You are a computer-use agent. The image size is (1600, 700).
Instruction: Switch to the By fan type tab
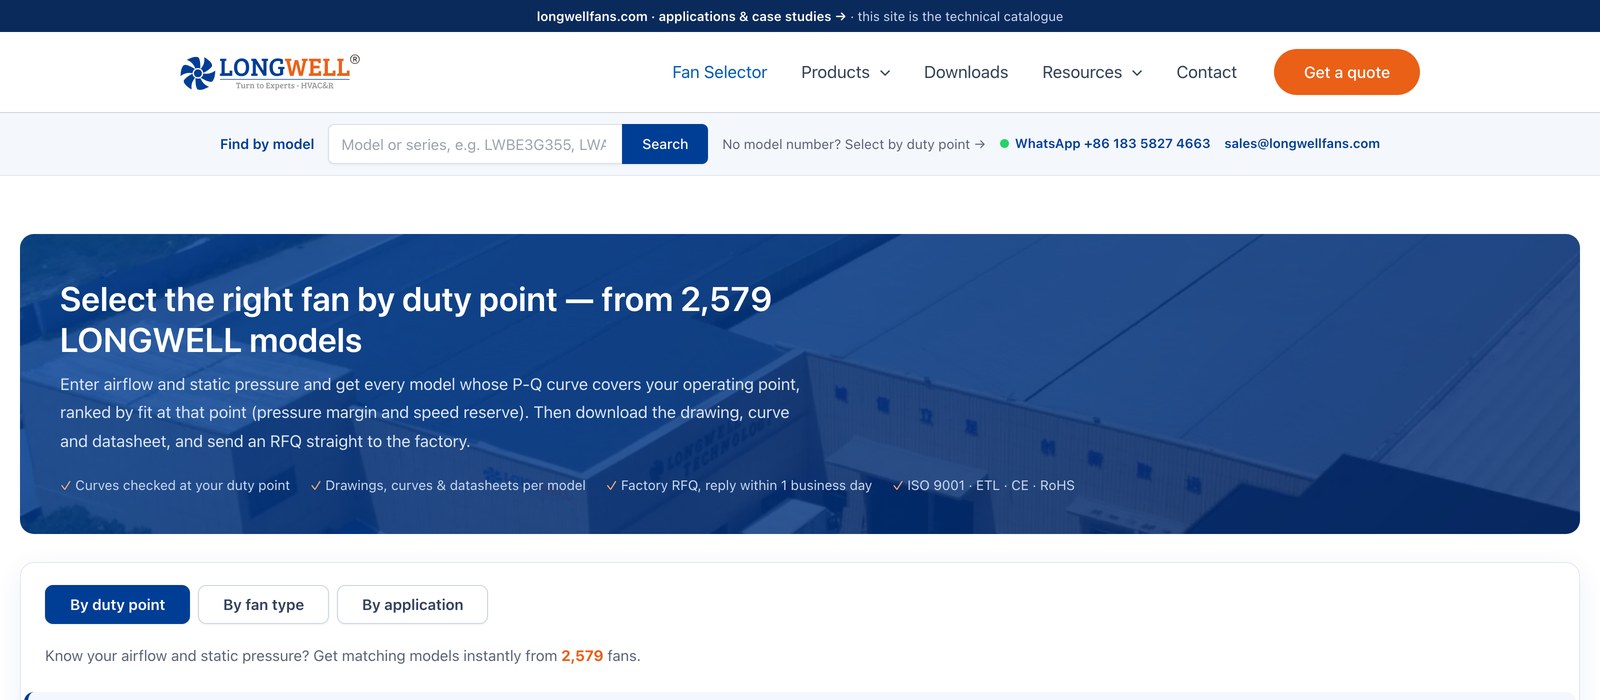[263, 605]
